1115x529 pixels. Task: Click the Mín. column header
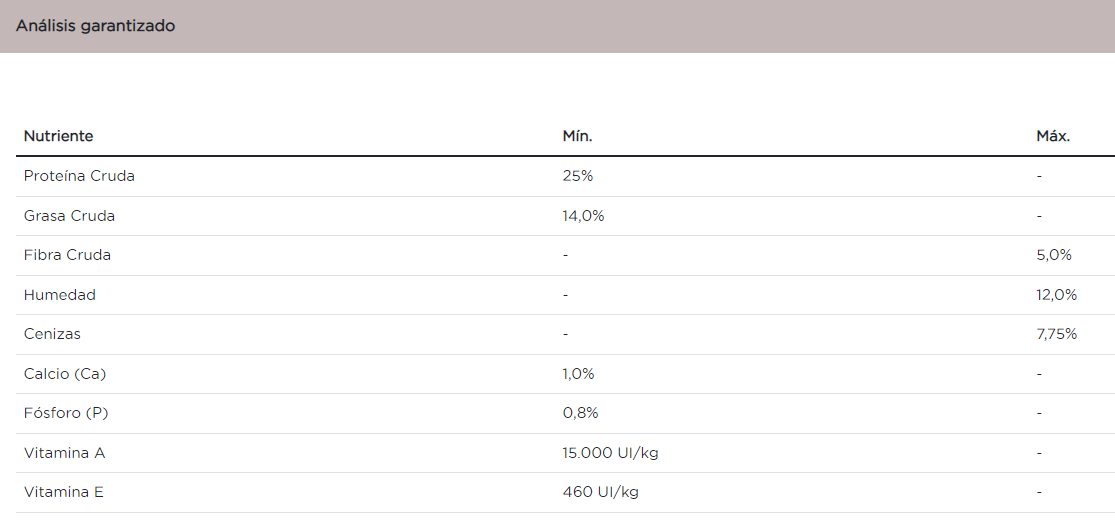coord(577,136)
